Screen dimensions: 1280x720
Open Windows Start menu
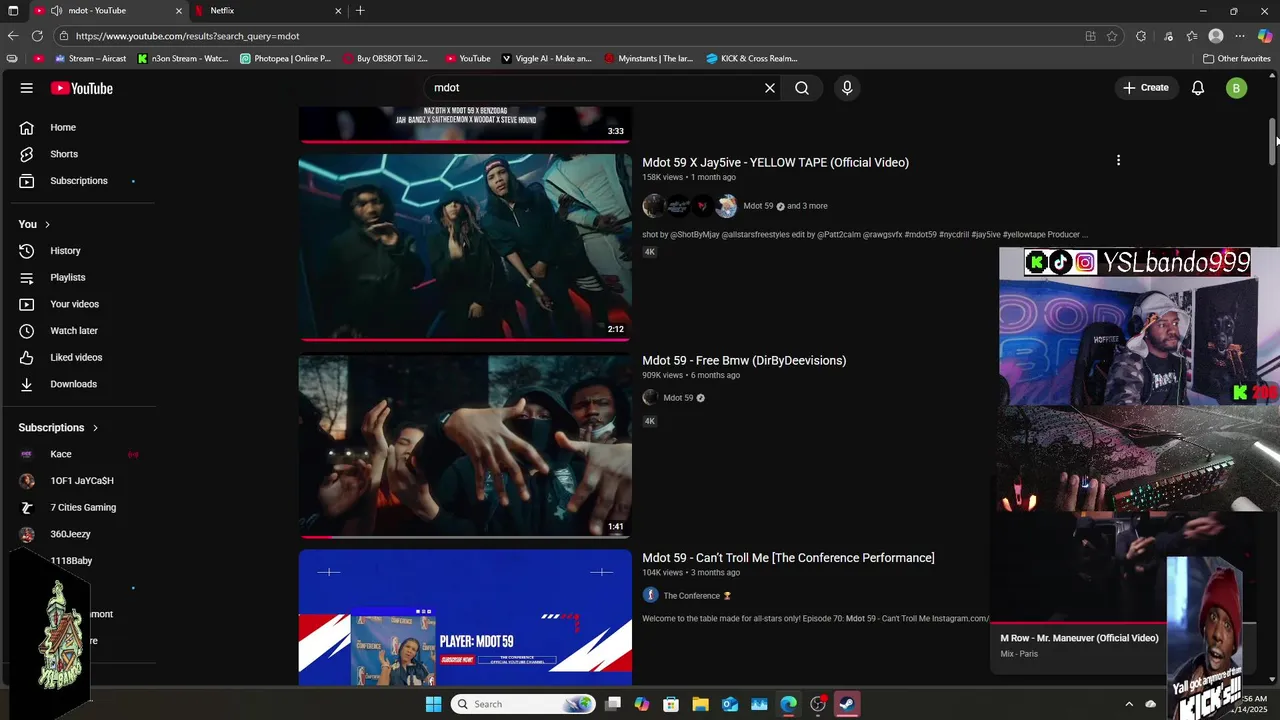433,704
